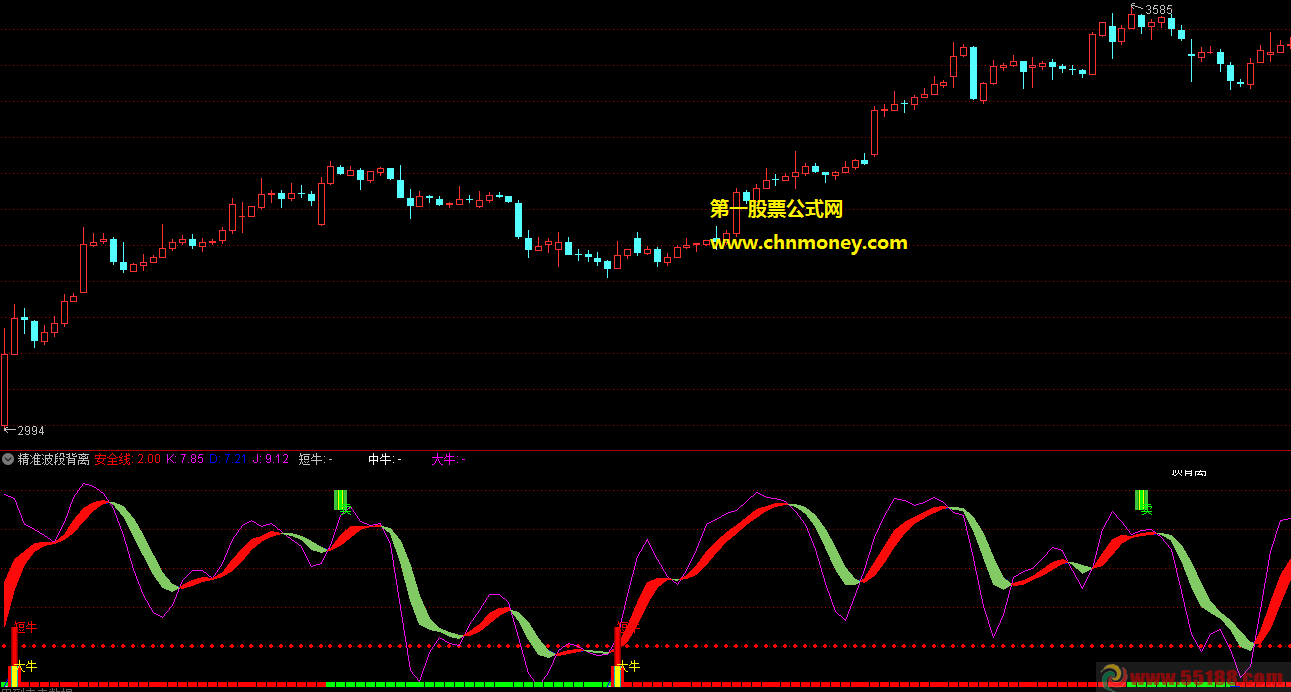Select the later green 卖 sell signal marker
This screenshot has width=1291, height=692.
pos(1143,500)
